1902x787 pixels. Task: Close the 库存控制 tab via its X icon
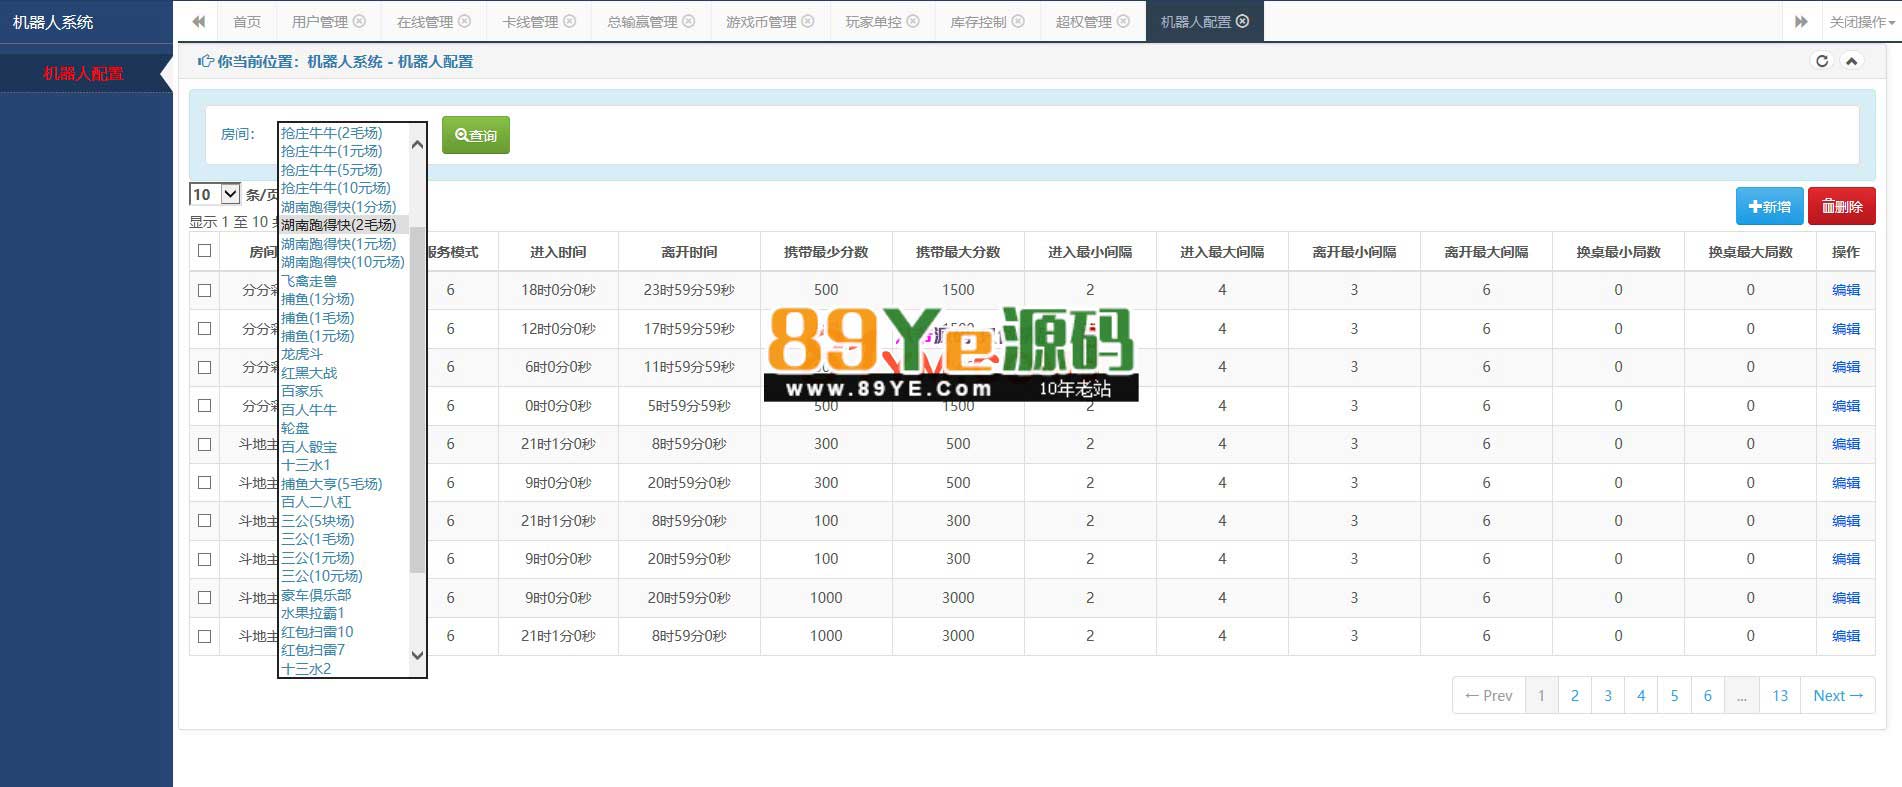[x=1018, y=21]
